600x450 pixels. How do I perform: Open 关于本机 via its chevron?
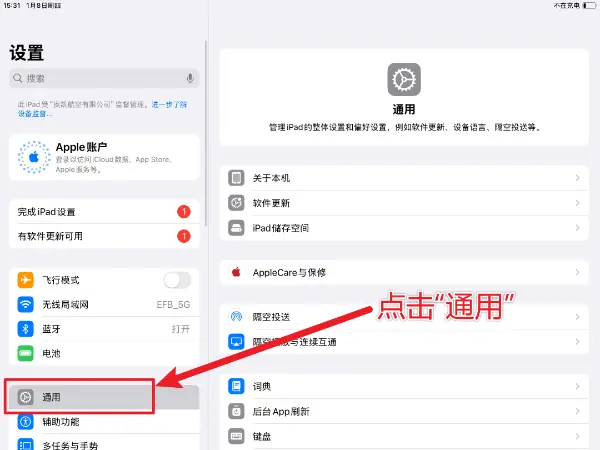pos(577,178)
